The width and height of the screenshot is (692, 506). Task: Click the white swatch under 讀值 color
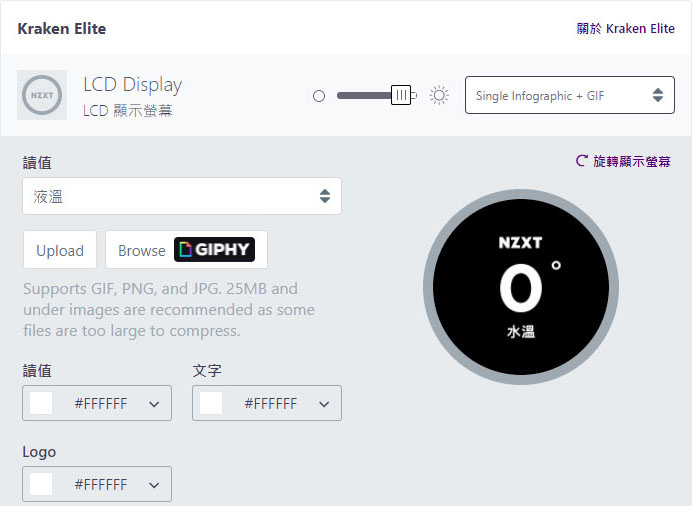pyautogui.click(x=41, y=403)
